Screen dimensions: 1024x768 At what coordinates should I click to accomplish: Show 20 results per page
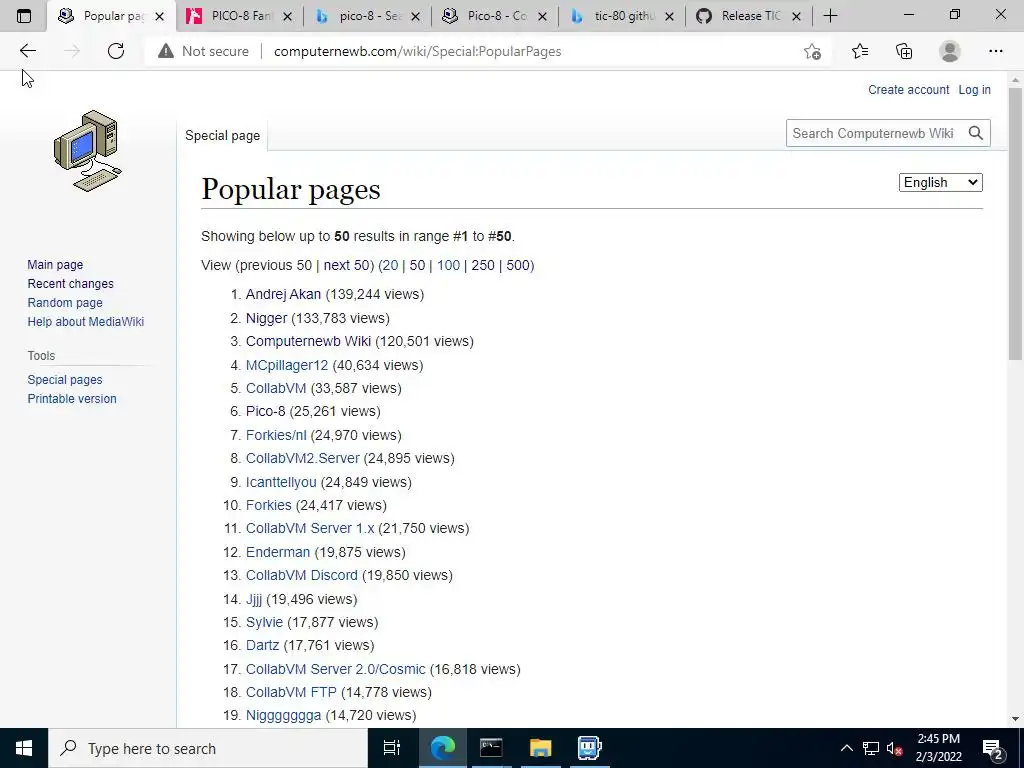pos(390,265)
